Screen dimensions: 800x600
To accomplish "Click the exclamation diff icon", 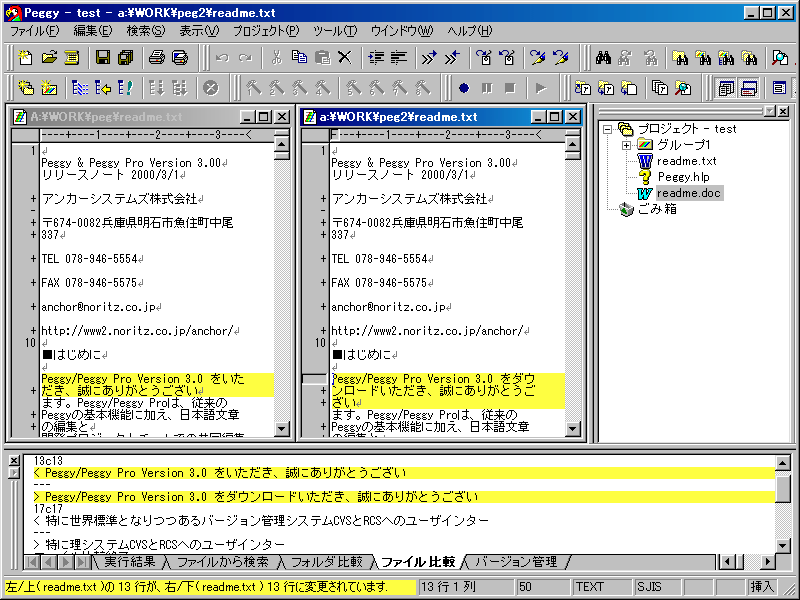I will (x=125, y=88).
